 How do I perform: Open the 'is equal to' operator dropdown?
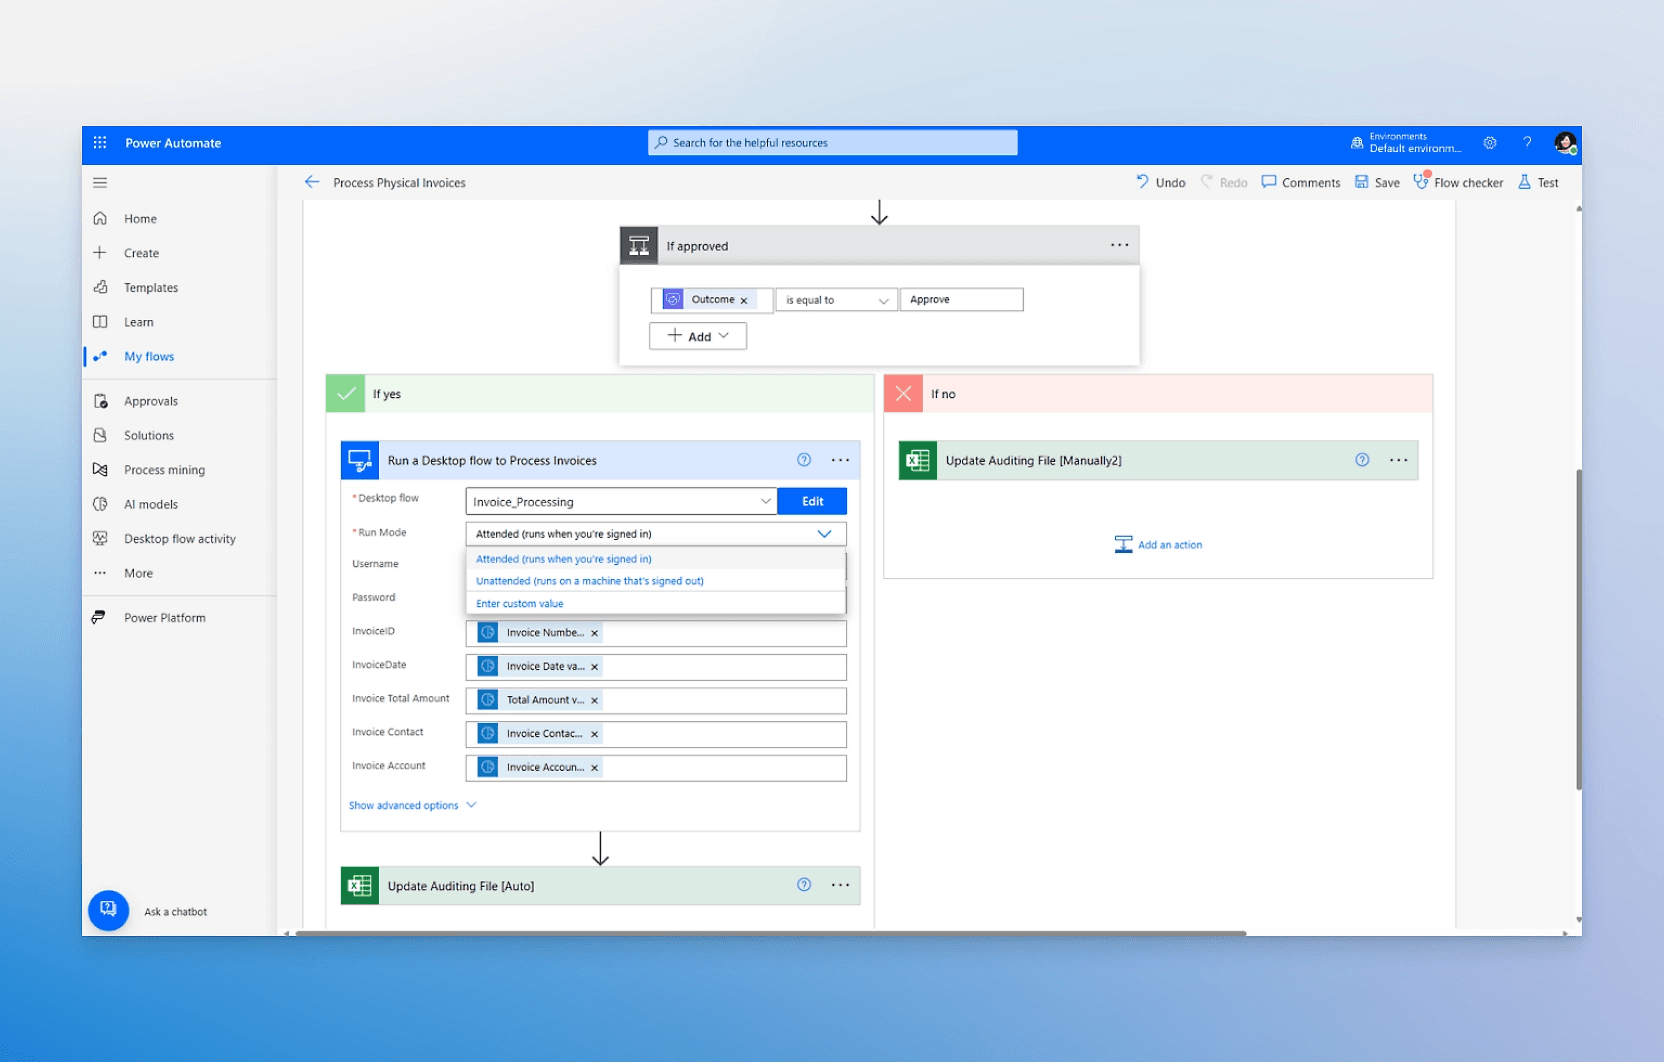click(882, 299)
